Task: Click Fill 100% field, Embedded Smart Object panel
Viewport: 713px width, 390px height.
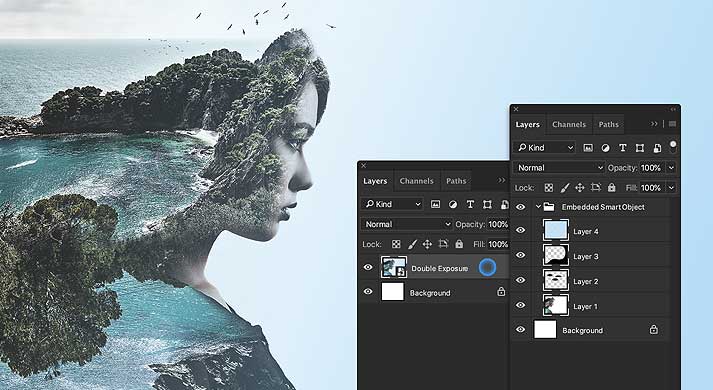Action: [x=652, y=188]
